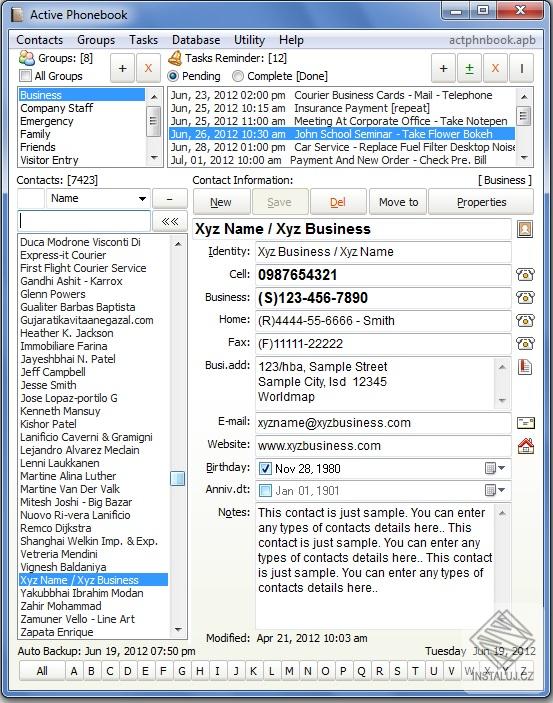Open the Contacts menu
Viewport: 553px width, 703px height.
39,40
